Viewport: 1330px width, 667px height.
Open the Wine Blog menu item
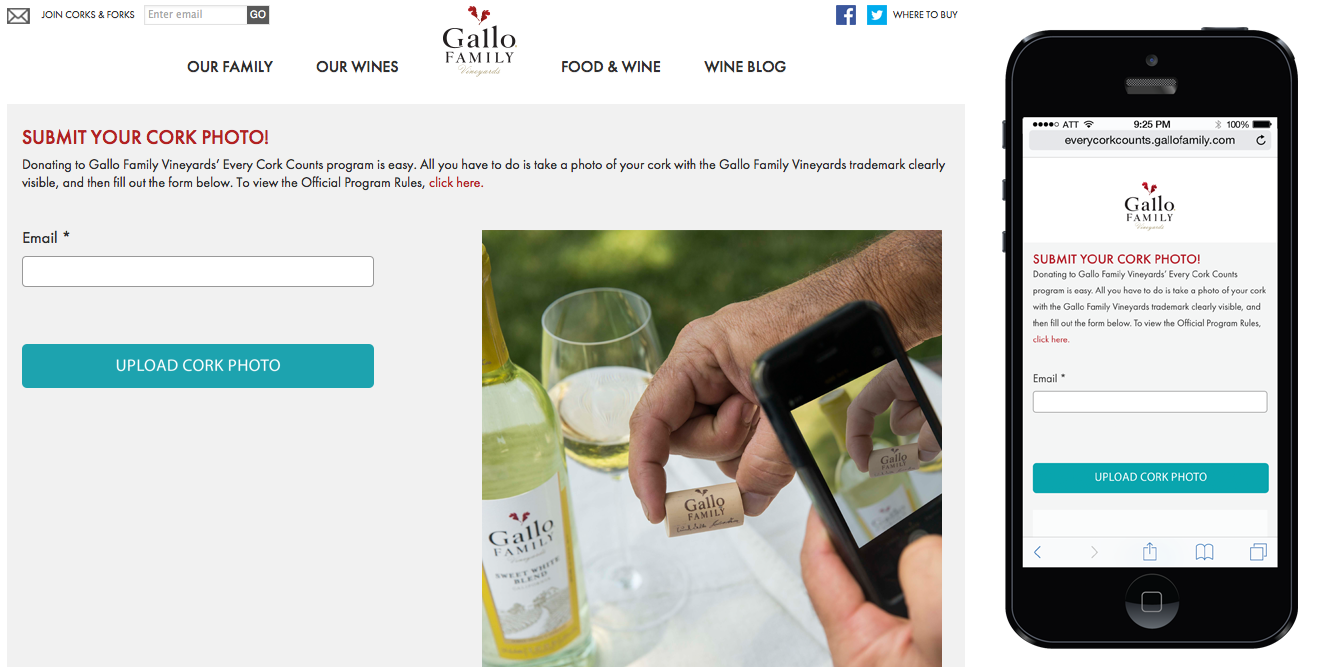pyautogui.click(x=745, y=67)
